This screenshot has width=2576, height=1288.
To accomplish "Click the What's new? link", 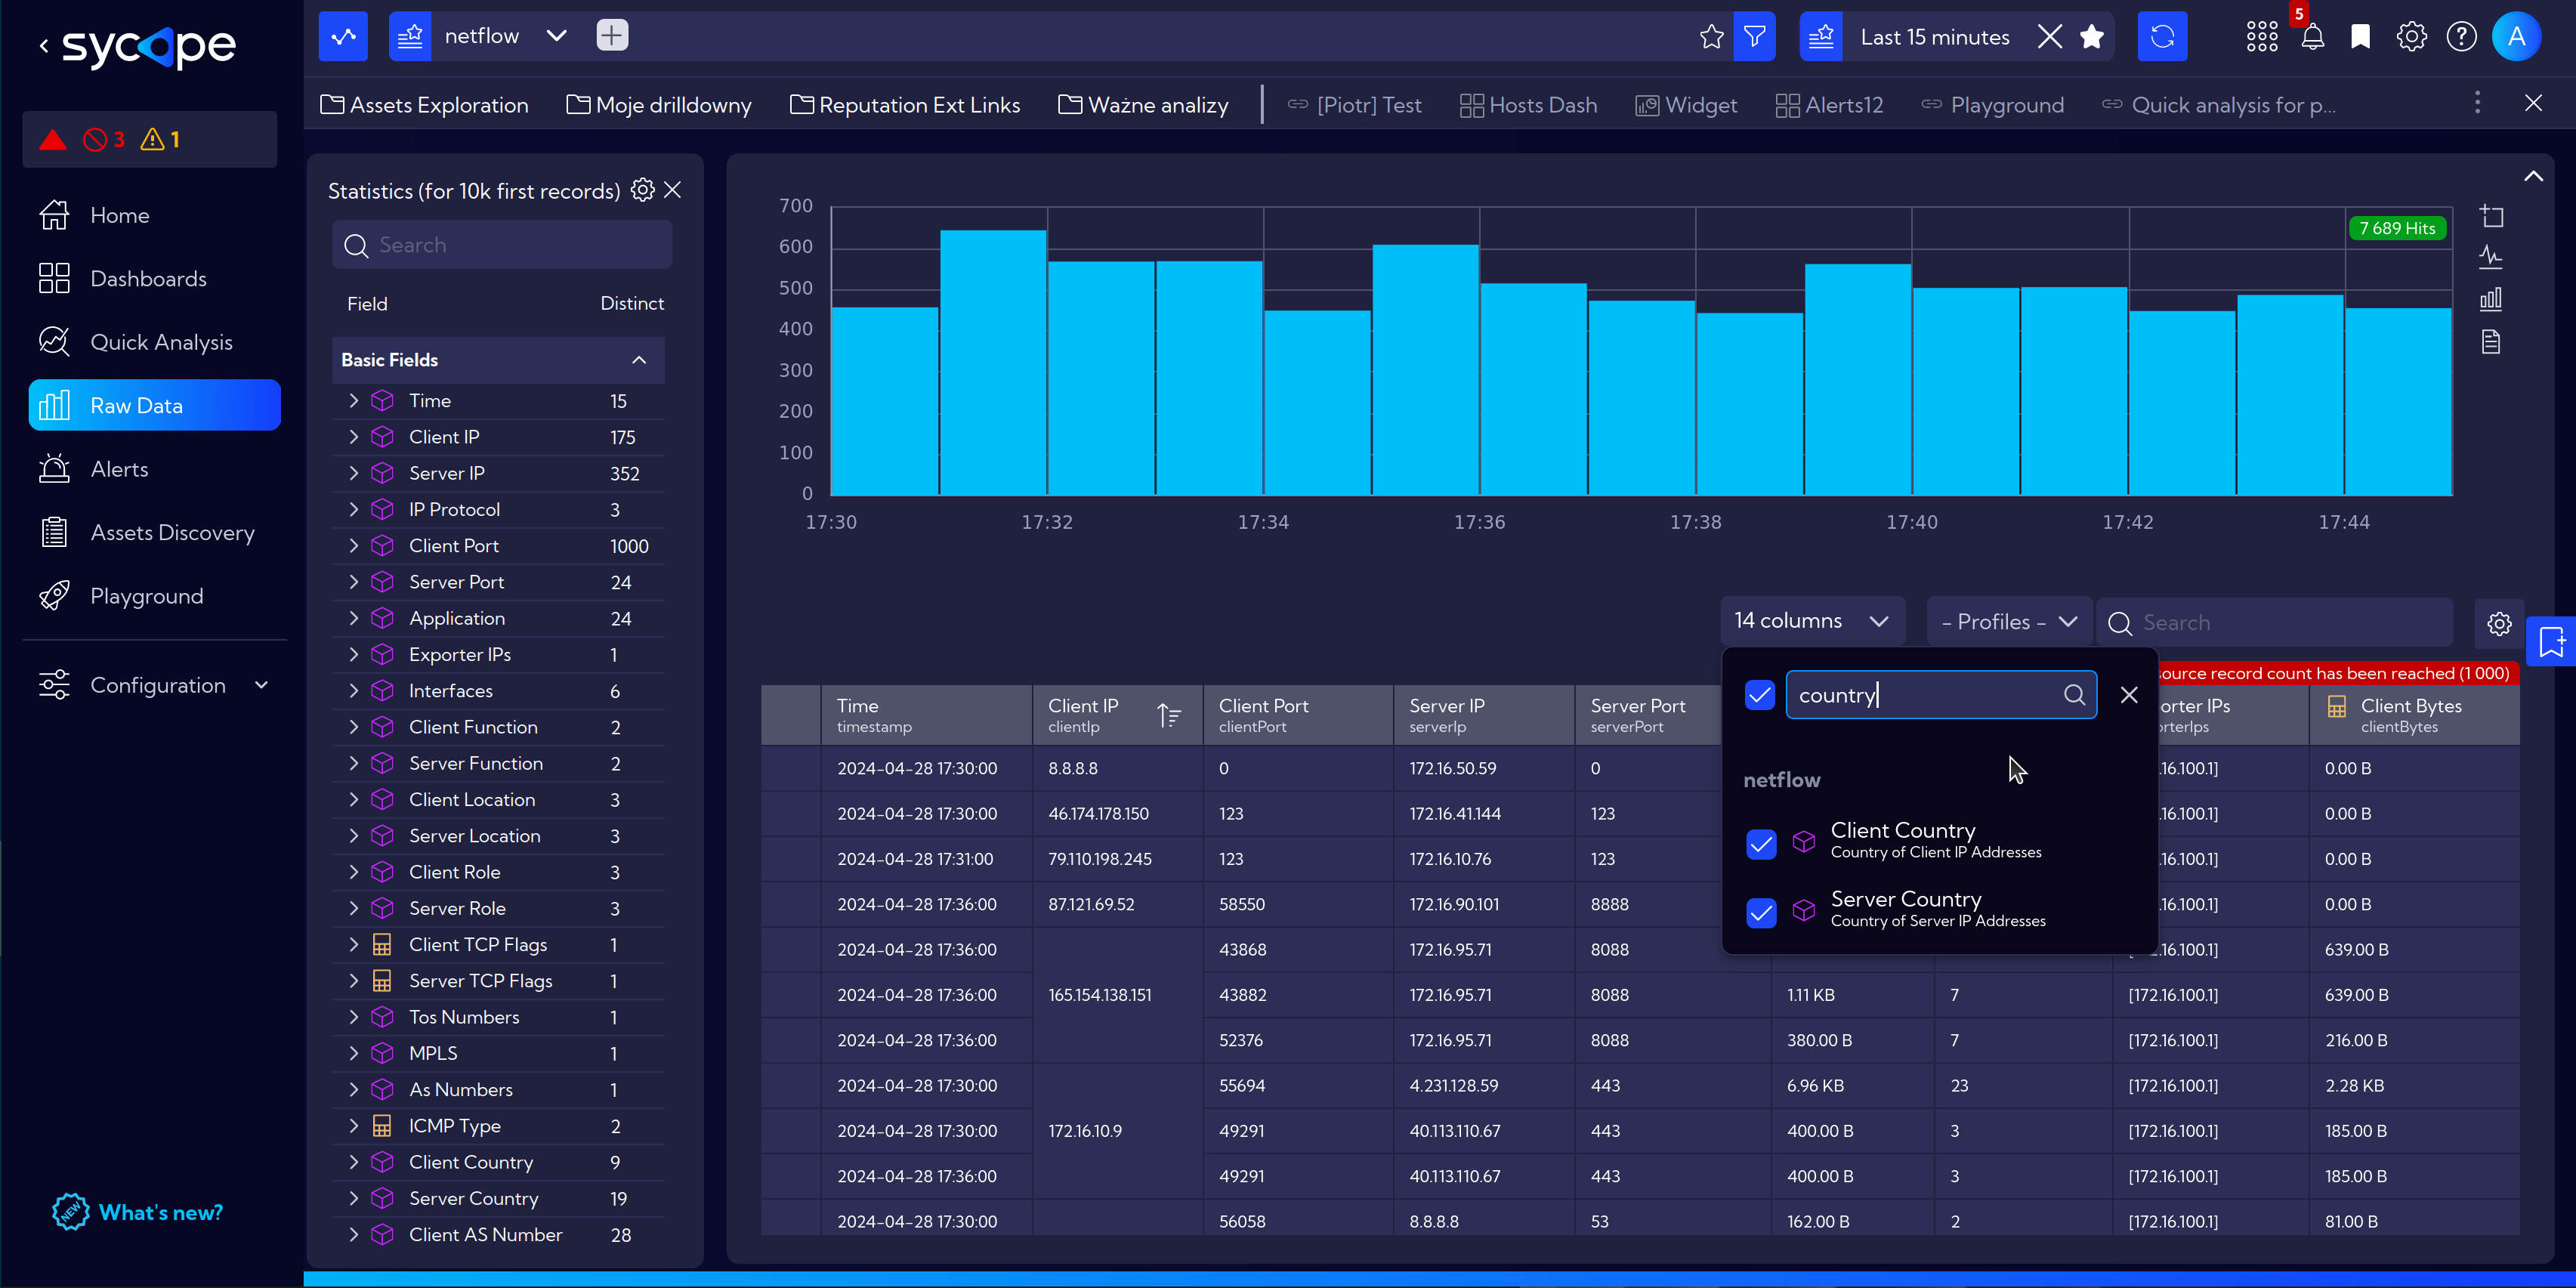I will 139,1212.
